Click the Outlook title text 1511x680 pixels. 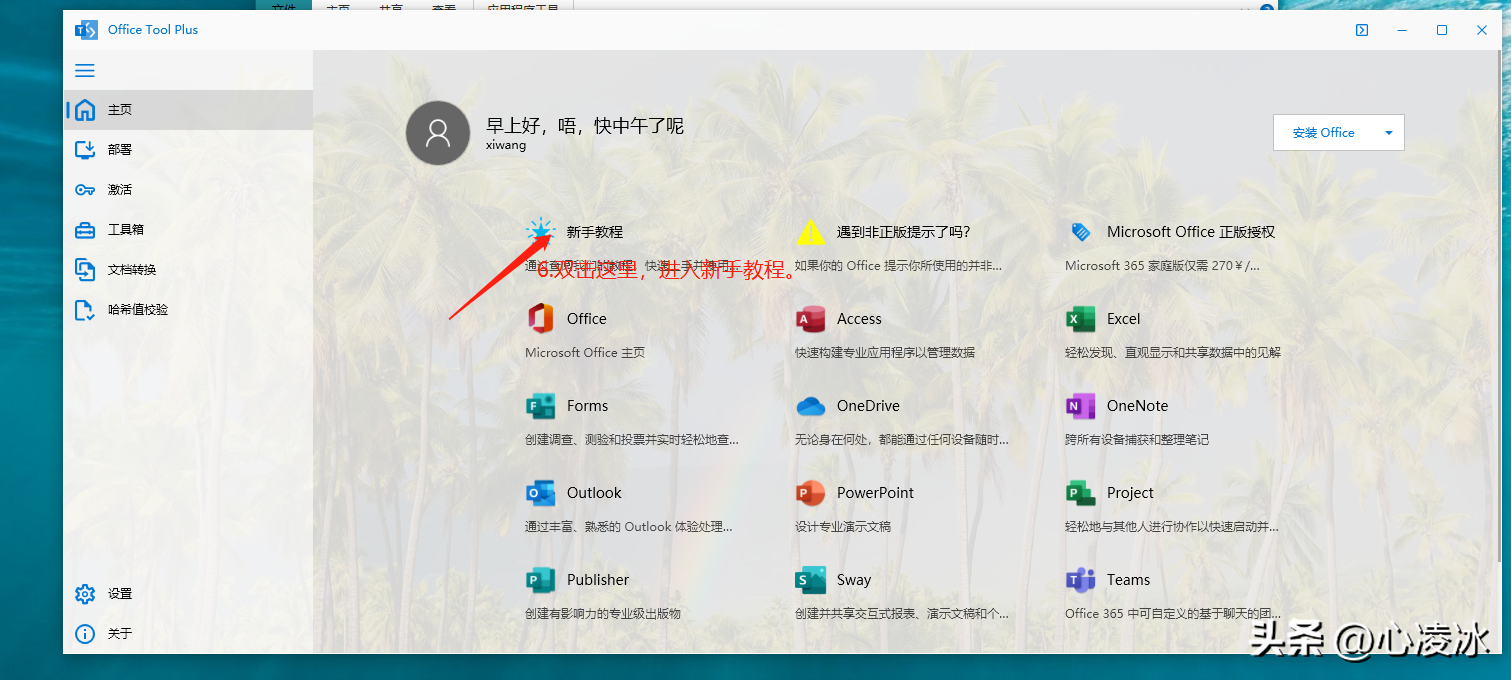pos(594,493)
